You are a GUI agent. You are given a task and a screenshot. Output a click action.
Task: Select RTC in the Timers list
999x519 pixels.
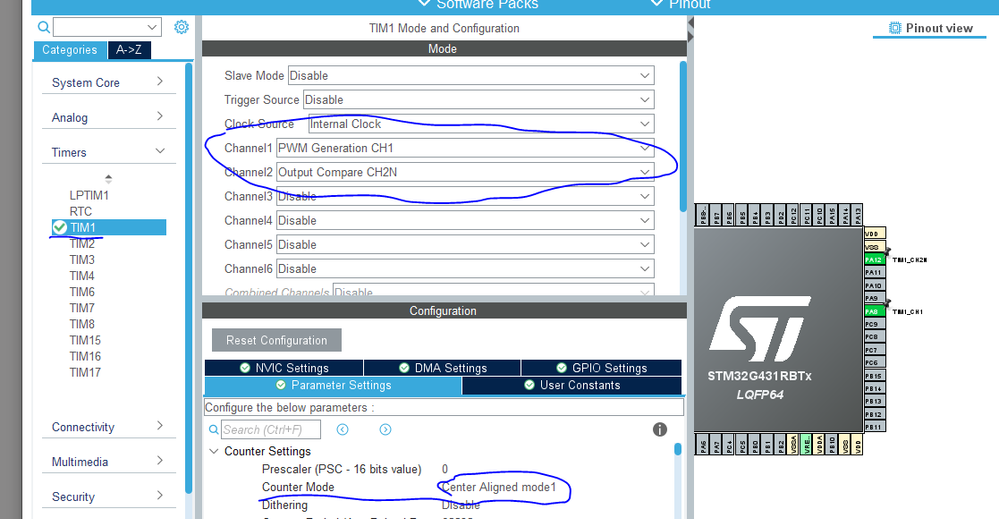[x=81, y=211]
